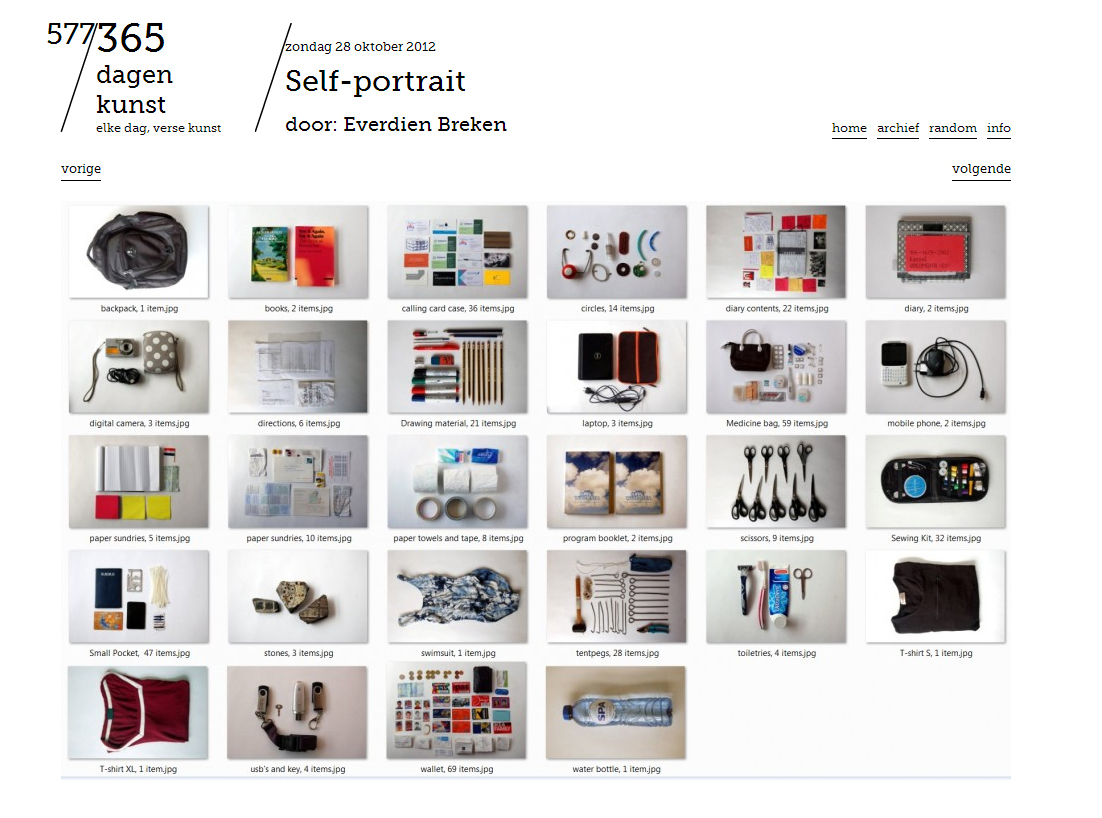Select the Drawing material thumbnail
This screenshot has height=818, width=1102.
tap(458, 367)
